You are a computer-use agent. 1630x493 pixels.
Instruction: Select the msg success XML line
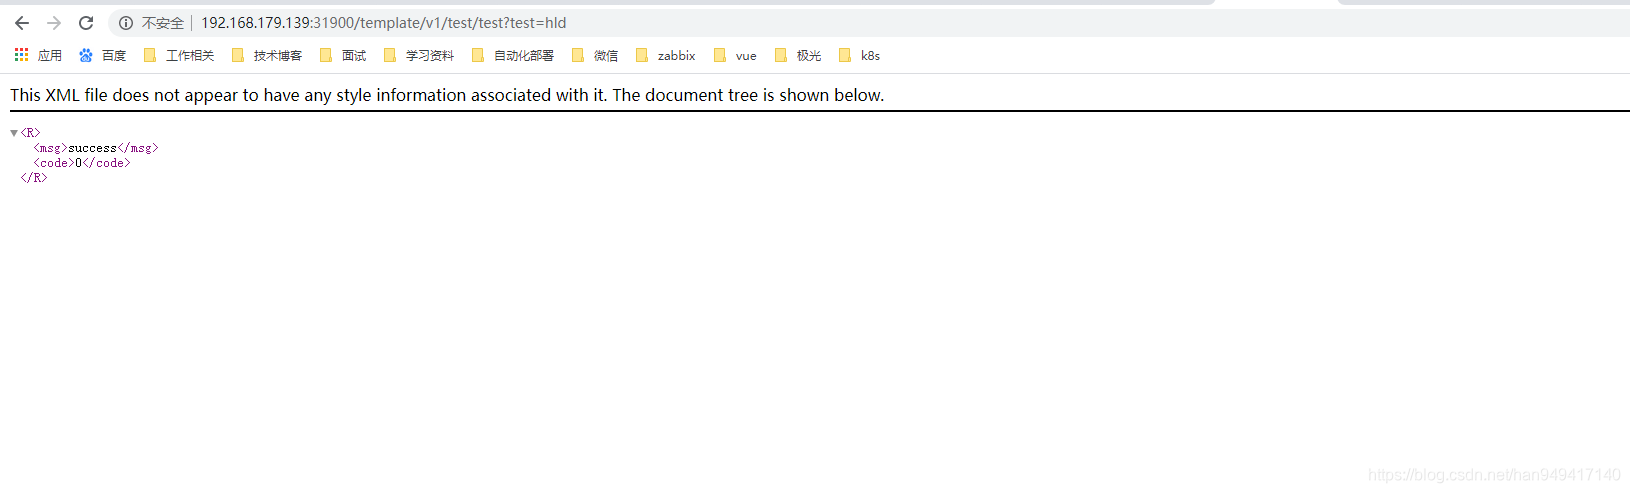96,148
